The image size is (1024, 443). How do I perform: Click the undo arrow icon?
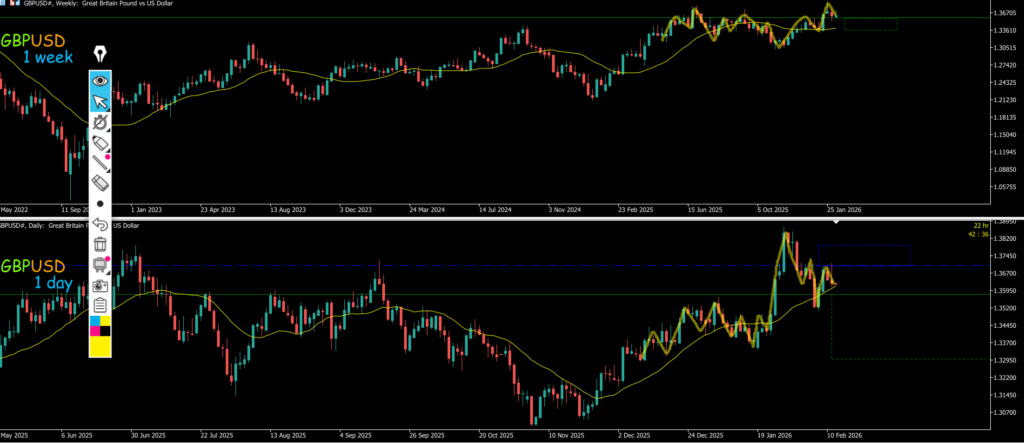pos(100,224)
